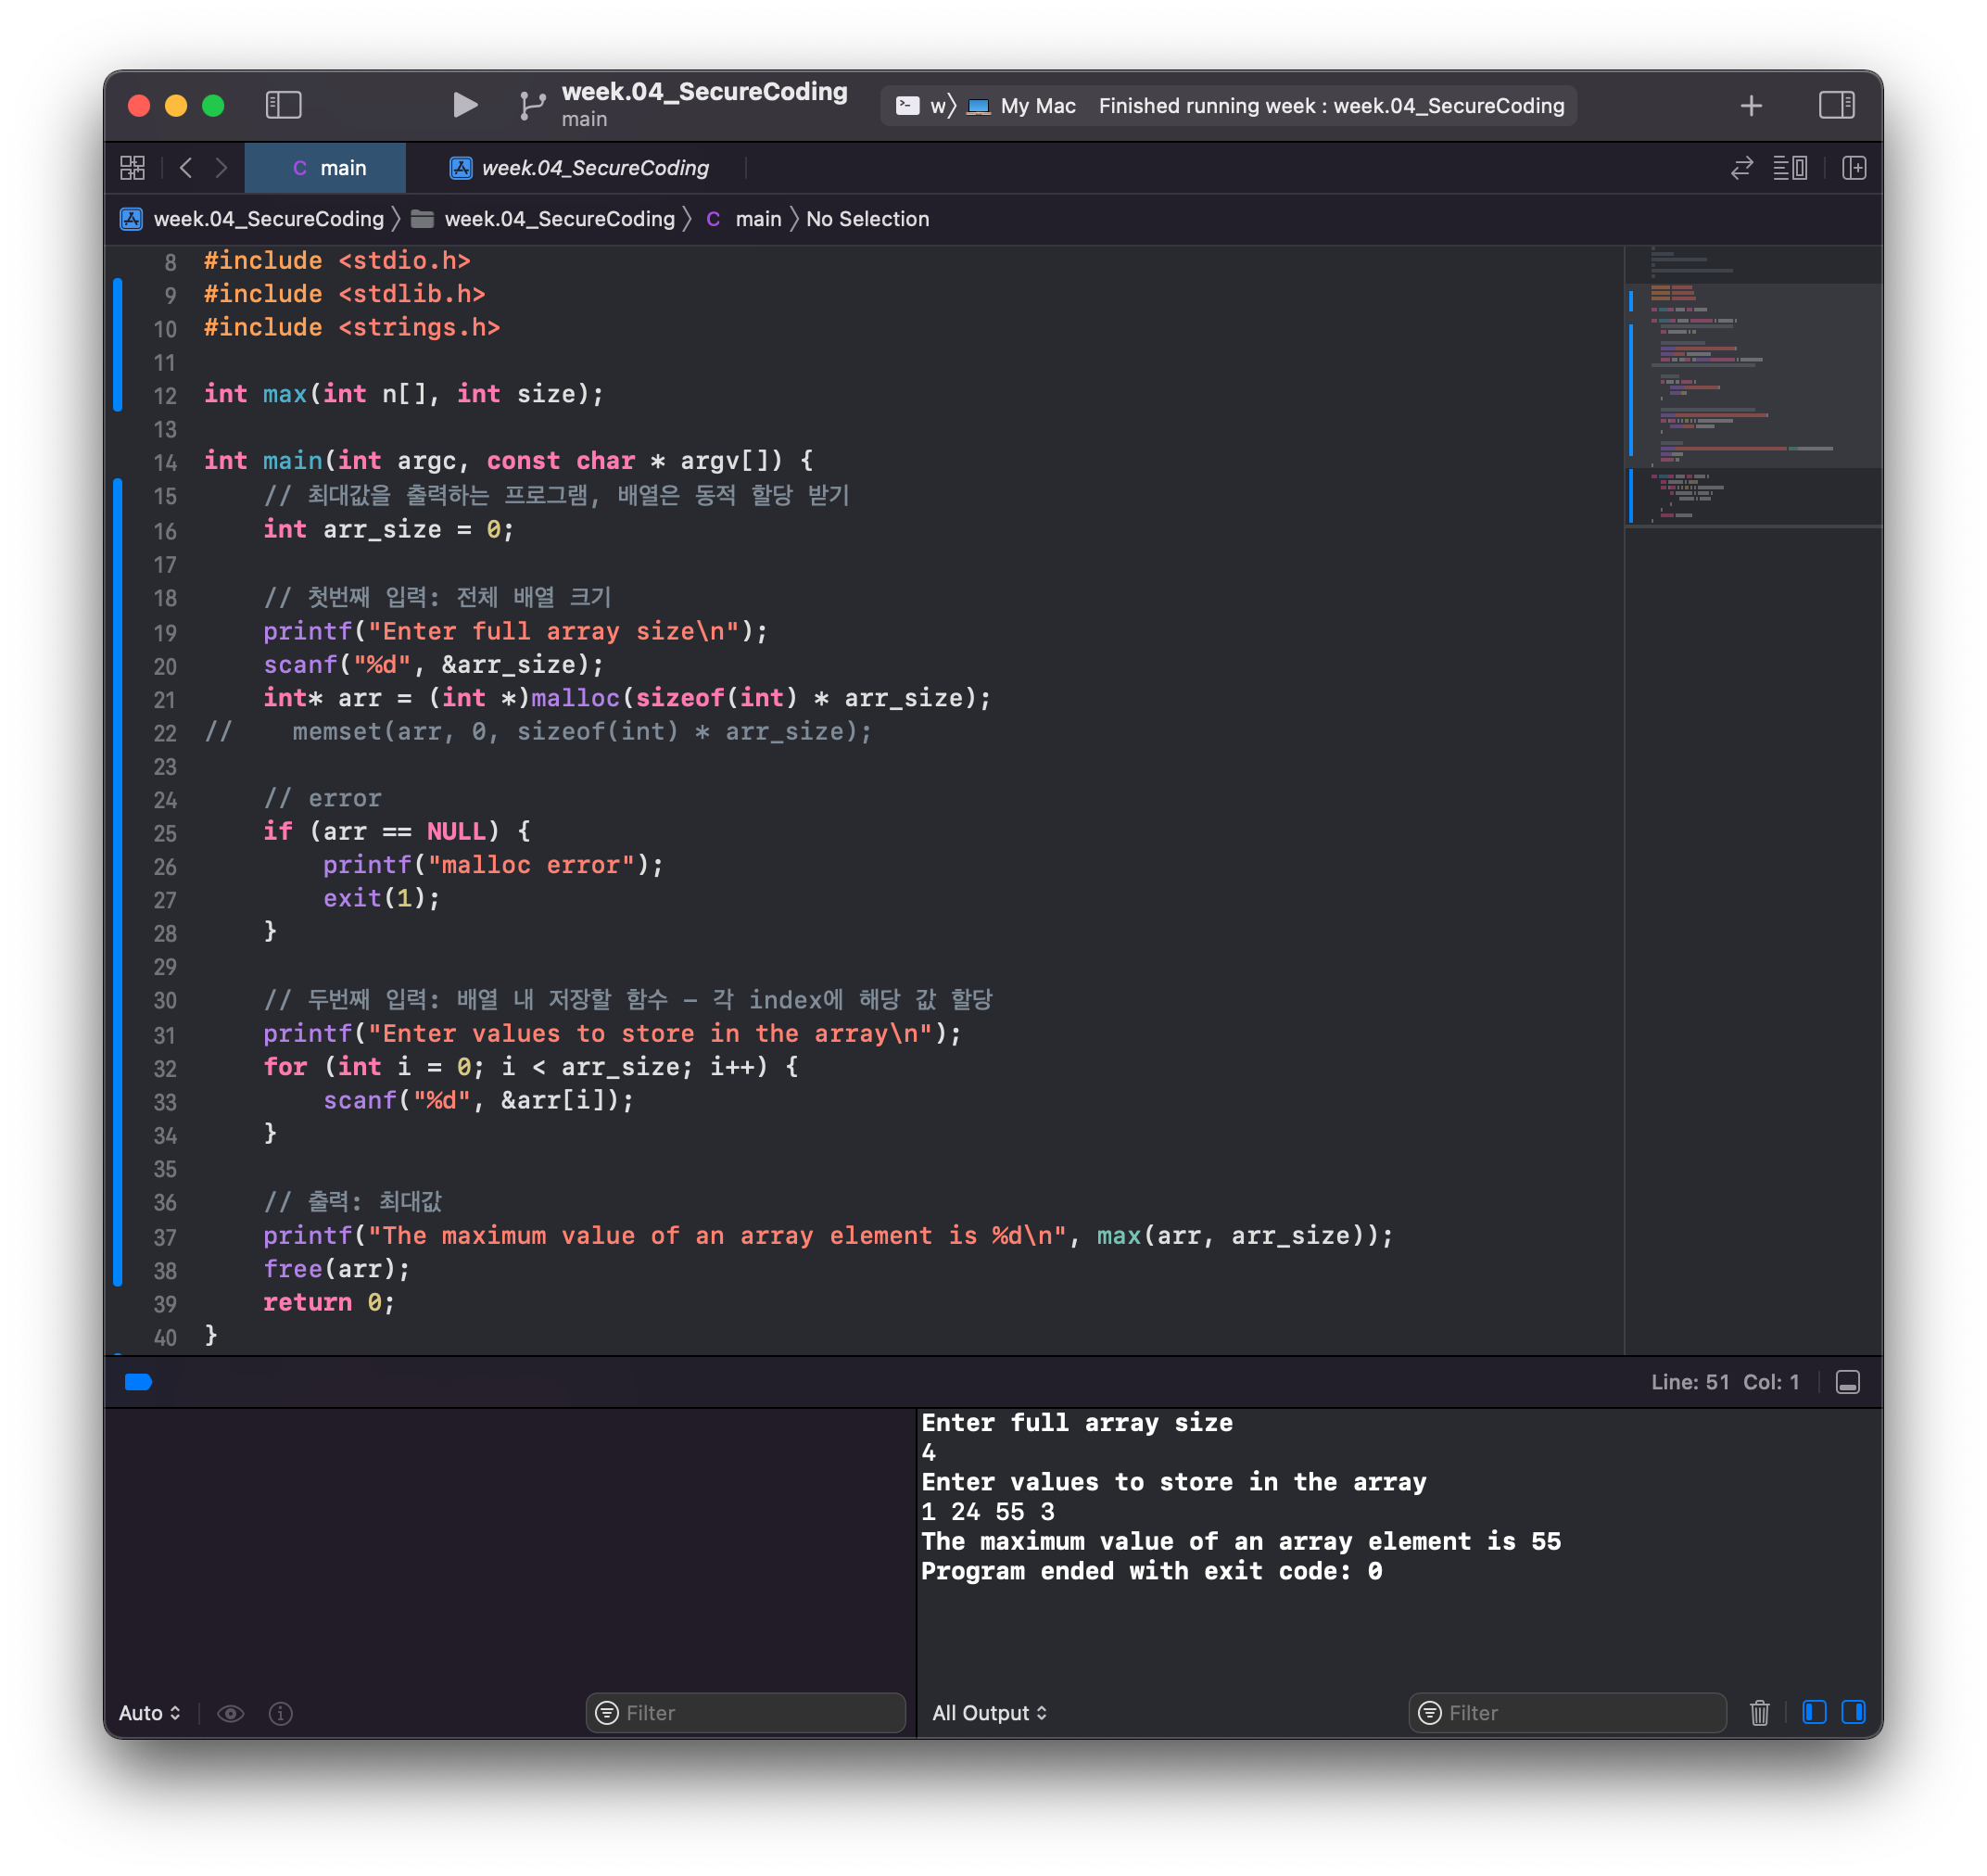Open the All Output dropdown

click(x=988, y=1712)
